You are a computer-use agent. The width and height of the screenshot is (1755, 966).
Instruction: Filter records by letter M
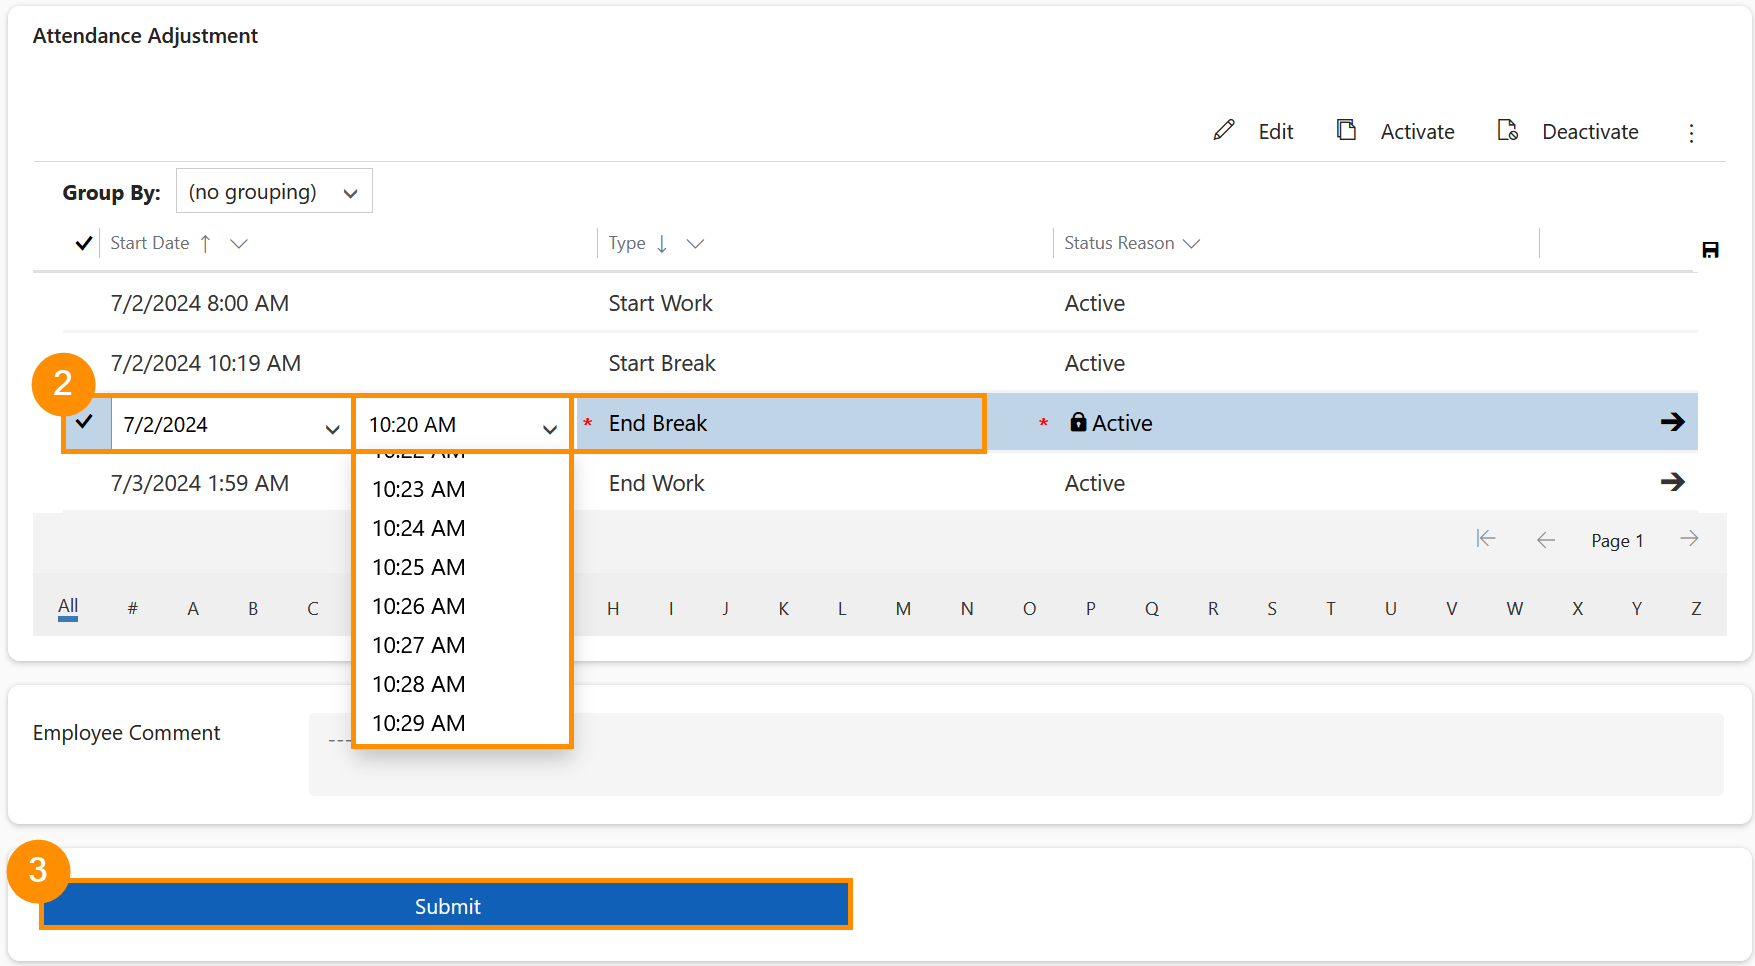(x=903, y=608)
